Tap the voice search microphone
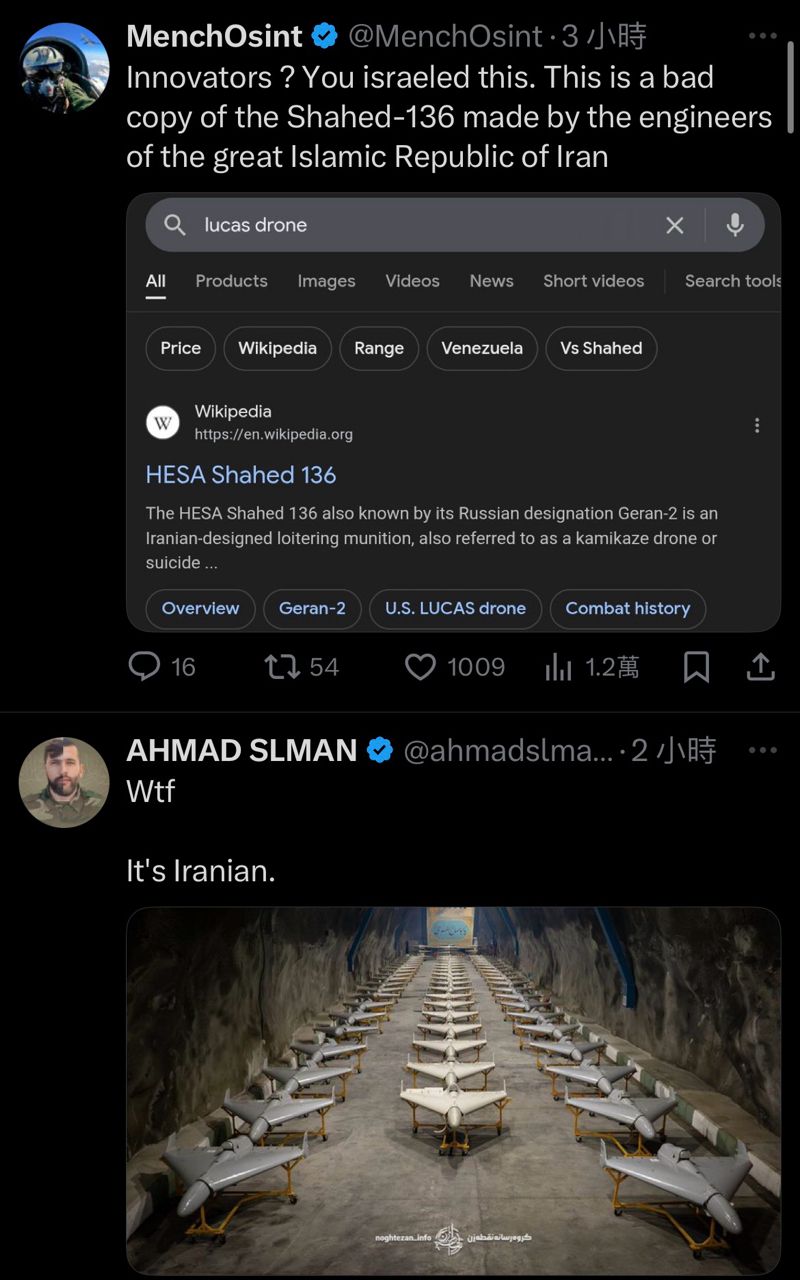 pyautogui.click(x=735, y=225)
